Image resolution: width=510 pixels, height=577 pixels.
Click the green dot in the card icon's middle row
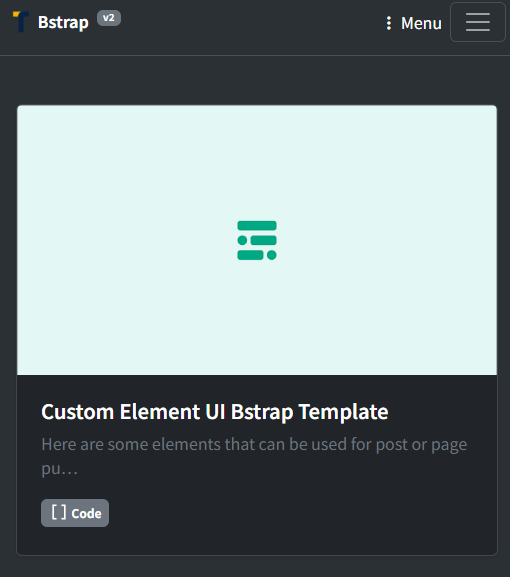(242, 240)
